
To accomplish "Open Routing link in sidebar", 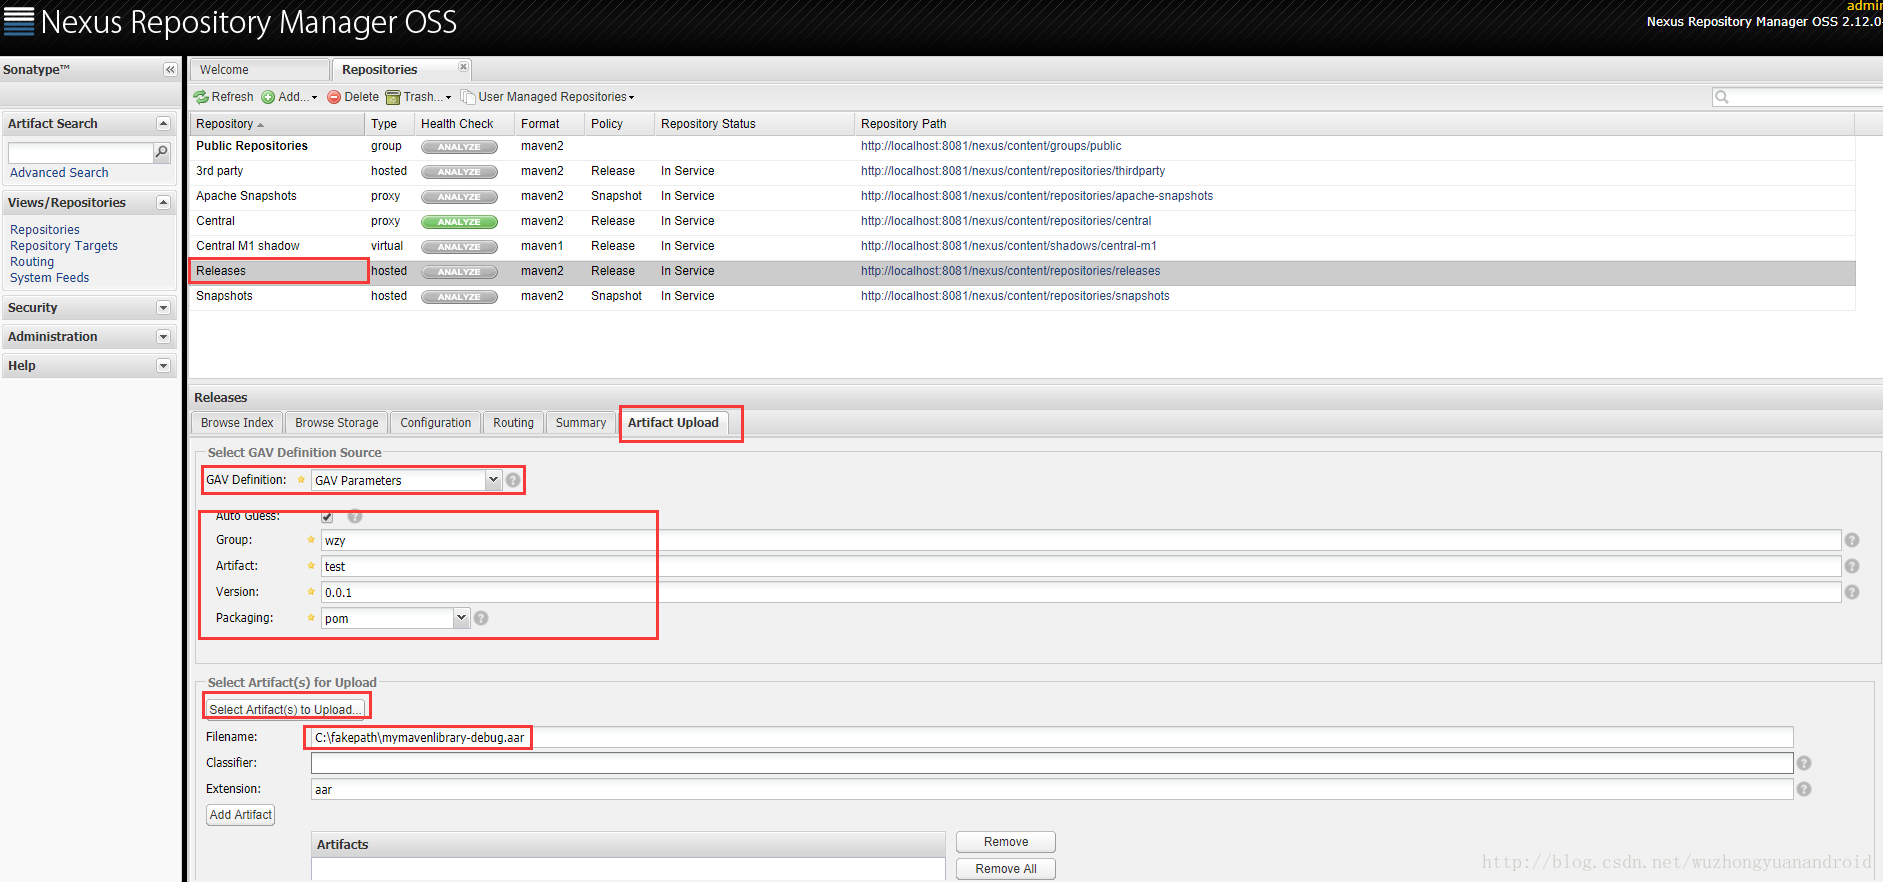I will click(x=32, y=262).
